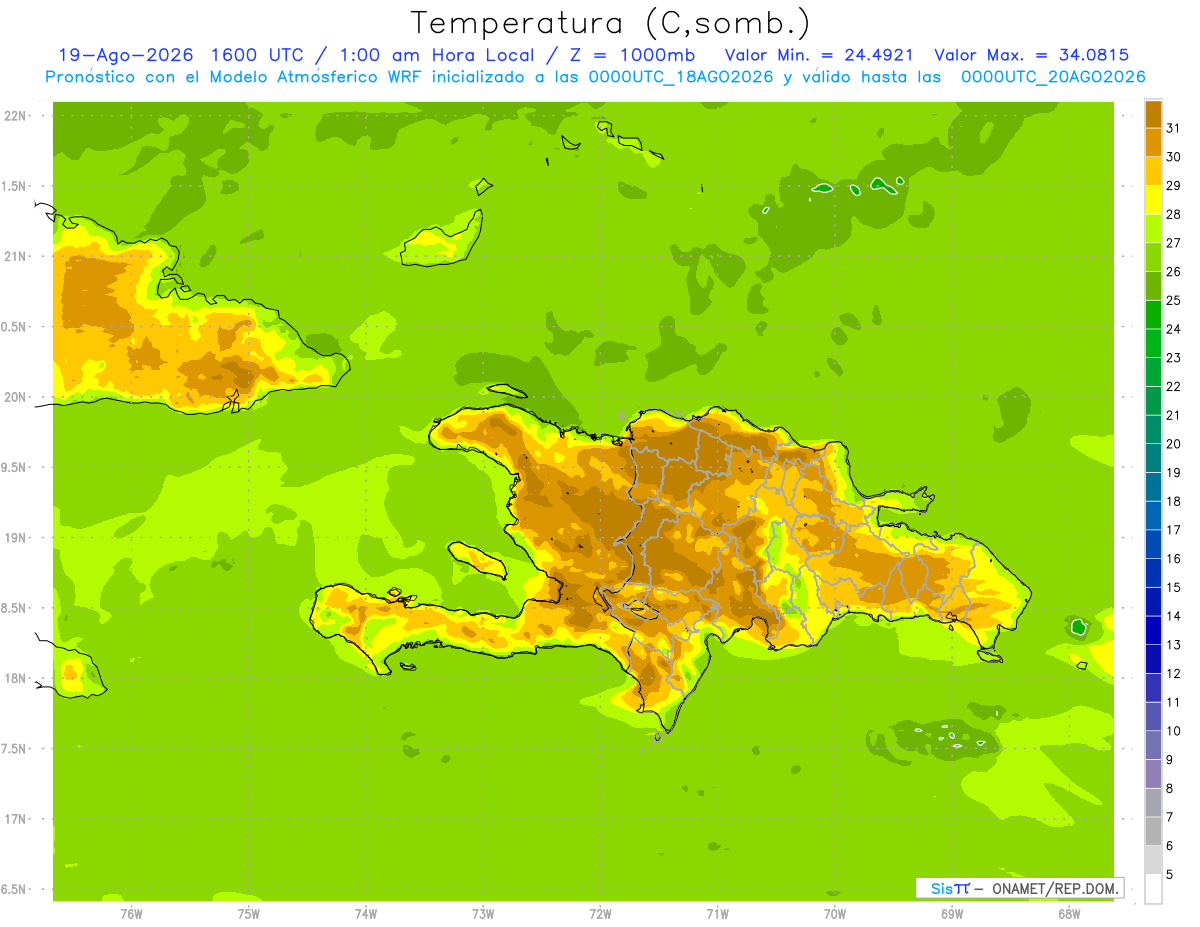Click the "0000UTC_18AGO2026" initialization time
The height and width of the screenshot is (927, 1200).
coord(682,77)
